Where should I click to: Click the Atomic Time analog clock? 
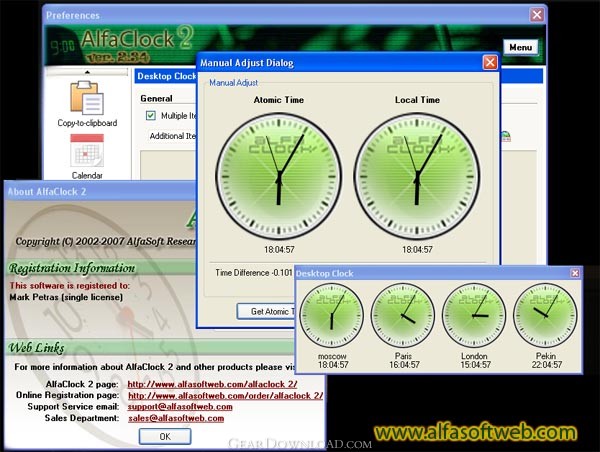279,176
